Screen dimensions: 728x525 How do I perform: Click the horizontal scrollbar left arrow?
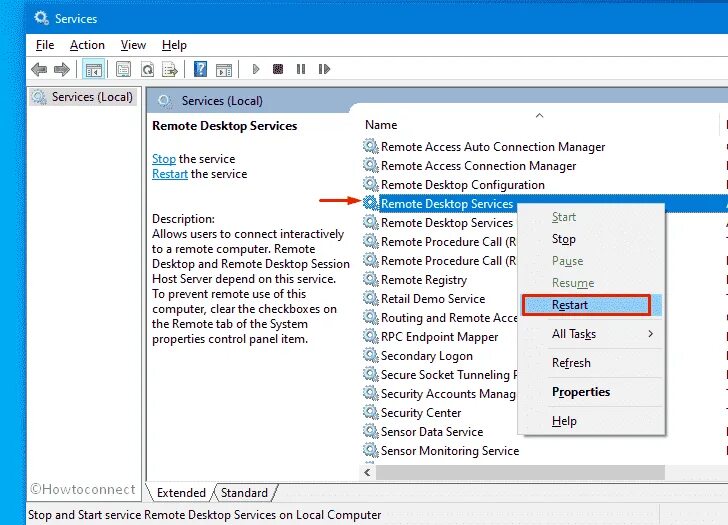368,472
